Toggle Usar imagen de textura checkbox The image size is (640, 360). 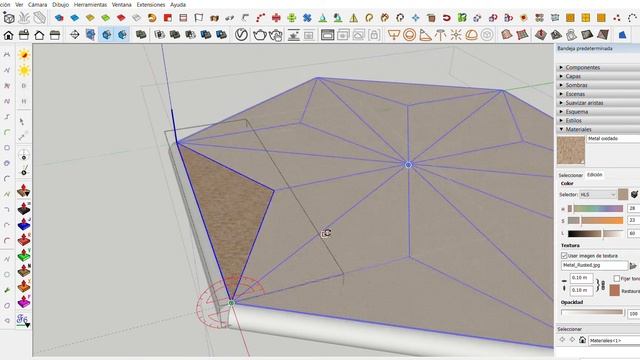[x=564, y=256]
